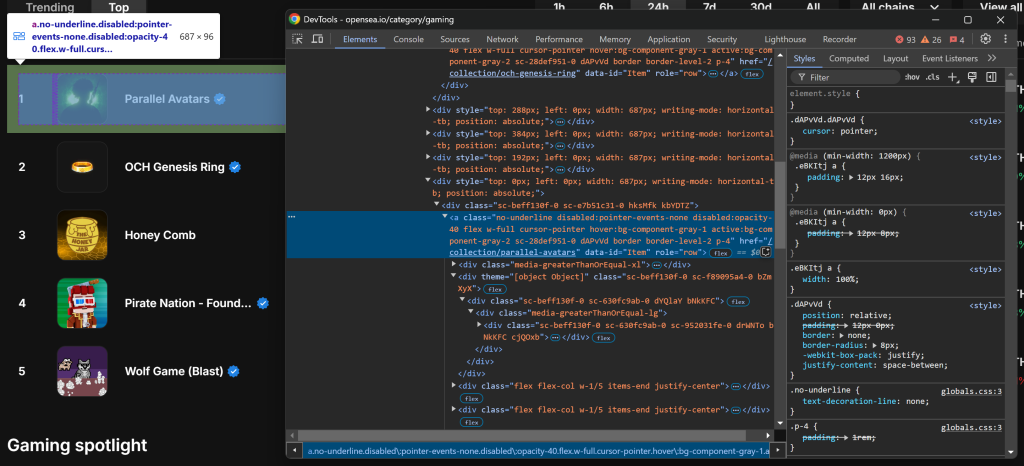
Task: Toggle the :hov element state button
Action: click(911, 77)
